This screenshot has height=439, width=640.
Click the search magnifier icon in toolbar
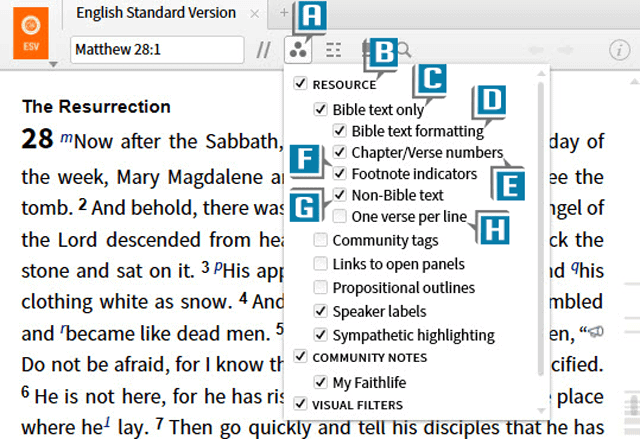tap(404, 49)
